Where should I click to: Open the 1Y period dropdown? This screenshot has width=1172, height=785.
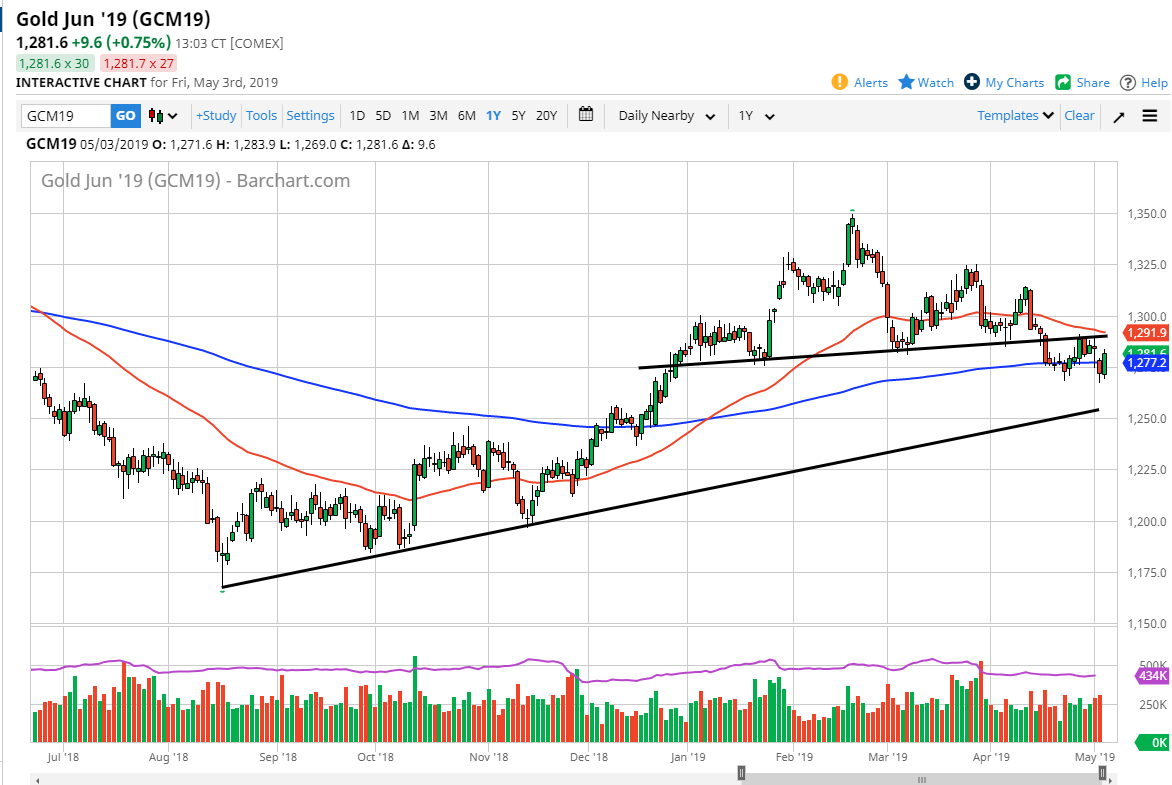[756, 116]
